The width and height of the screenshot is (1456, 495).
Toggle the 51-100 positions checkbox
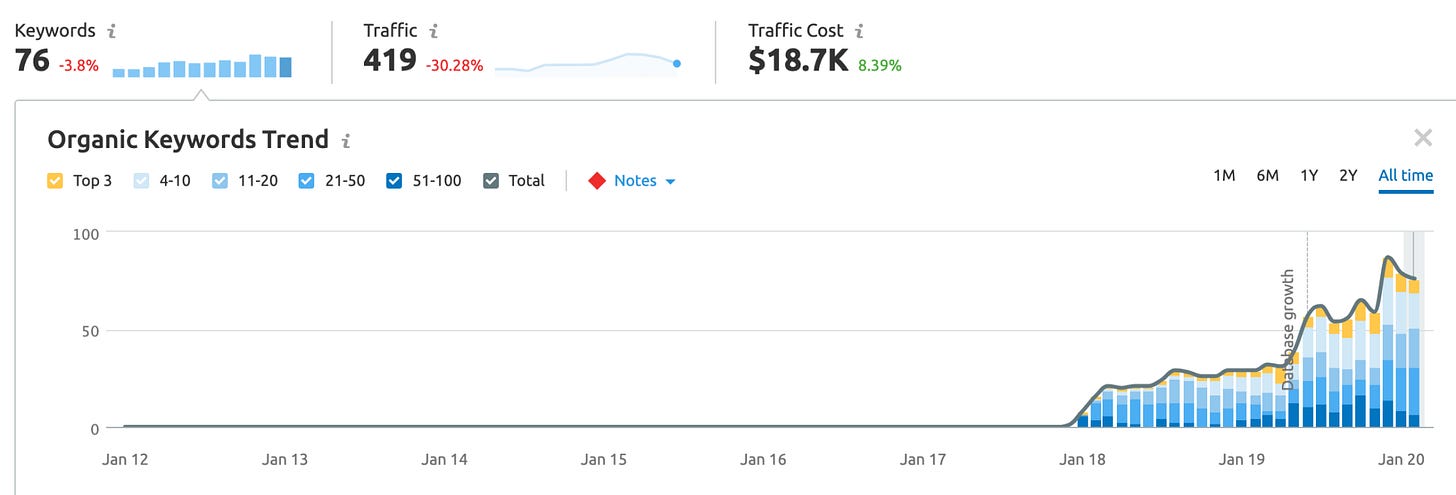coord(393,181)
